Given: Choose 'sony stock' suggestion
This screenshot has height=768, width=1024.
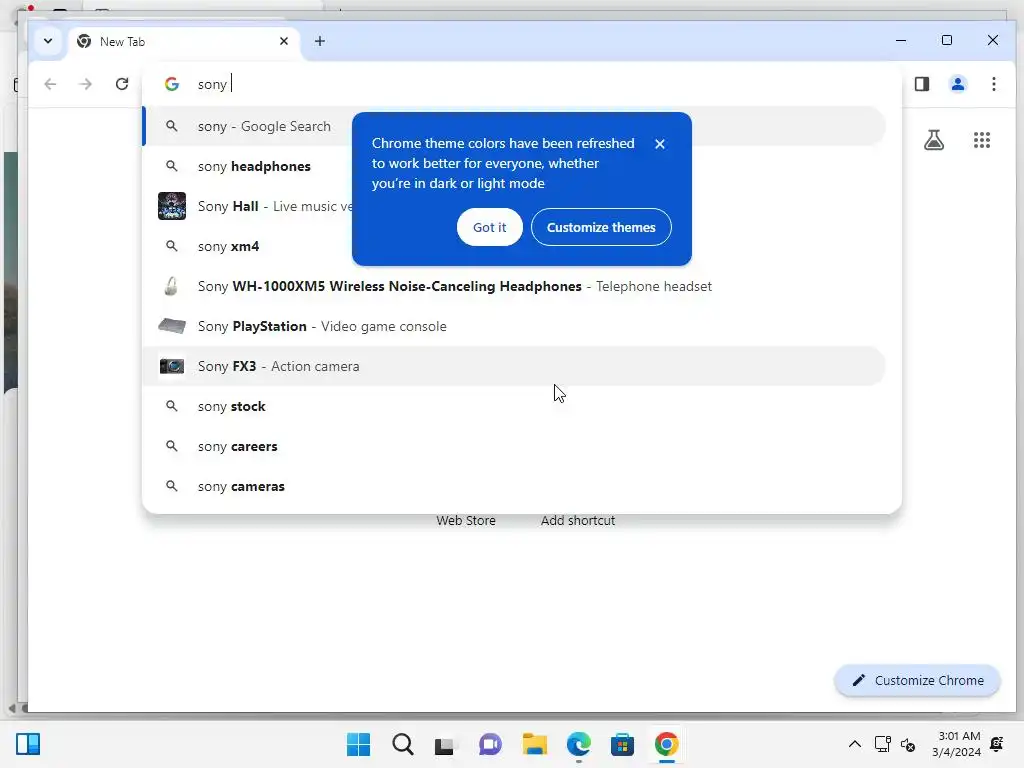Looking at the screenshot, I should (x=515, y=406).
